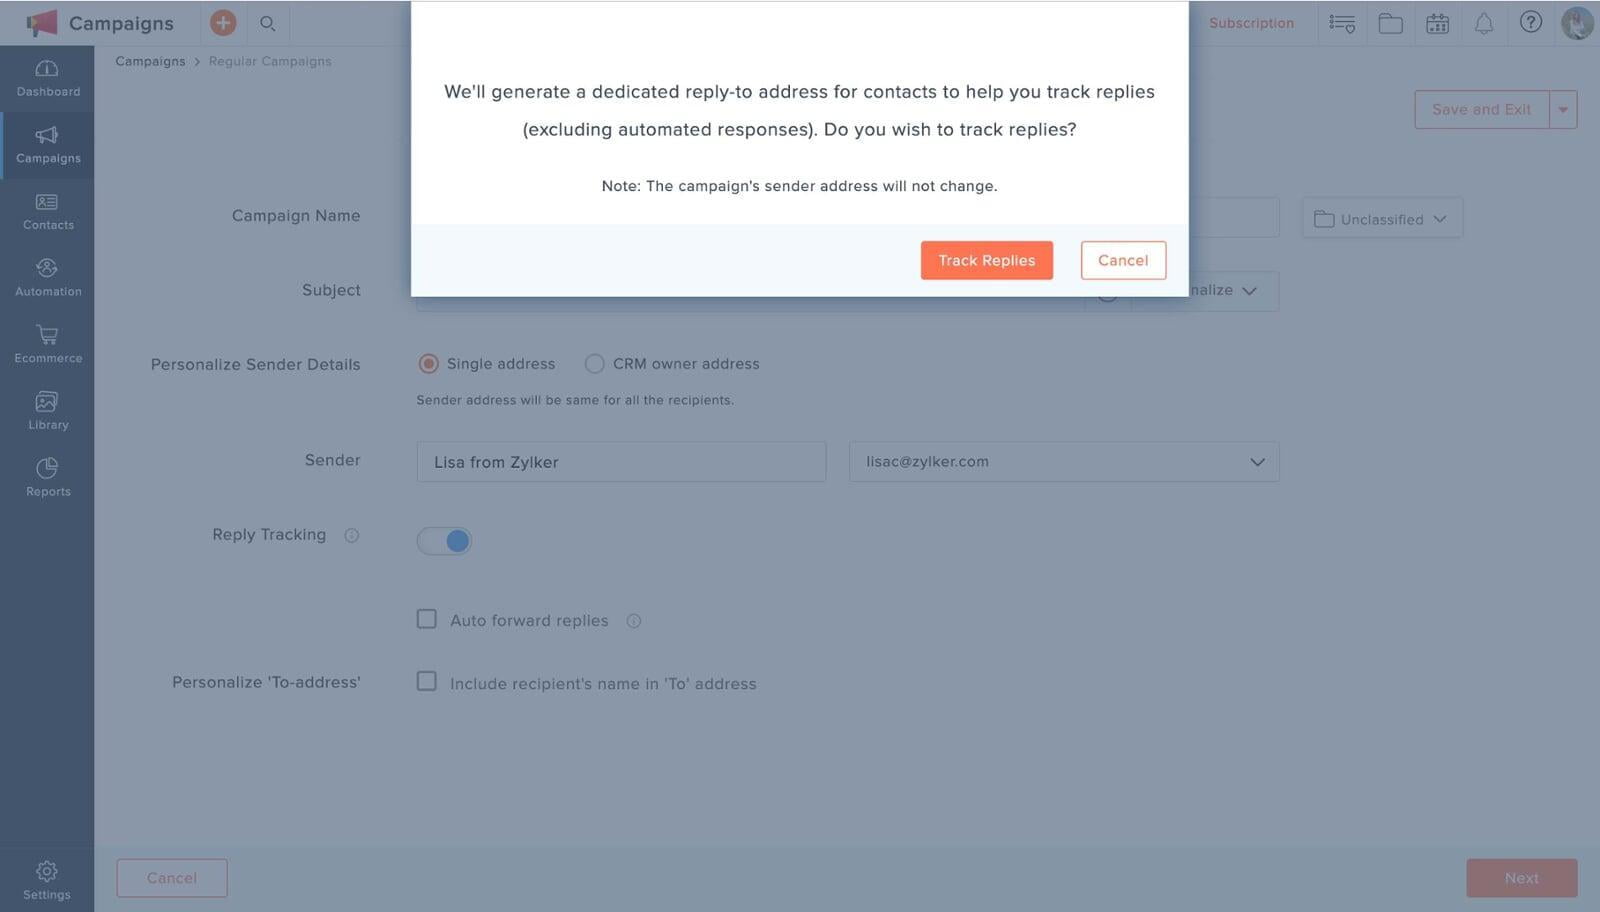This screenshot has height=912, width=1600.
Task: Confirm with the Track Replies button
Action: point(986,260)
